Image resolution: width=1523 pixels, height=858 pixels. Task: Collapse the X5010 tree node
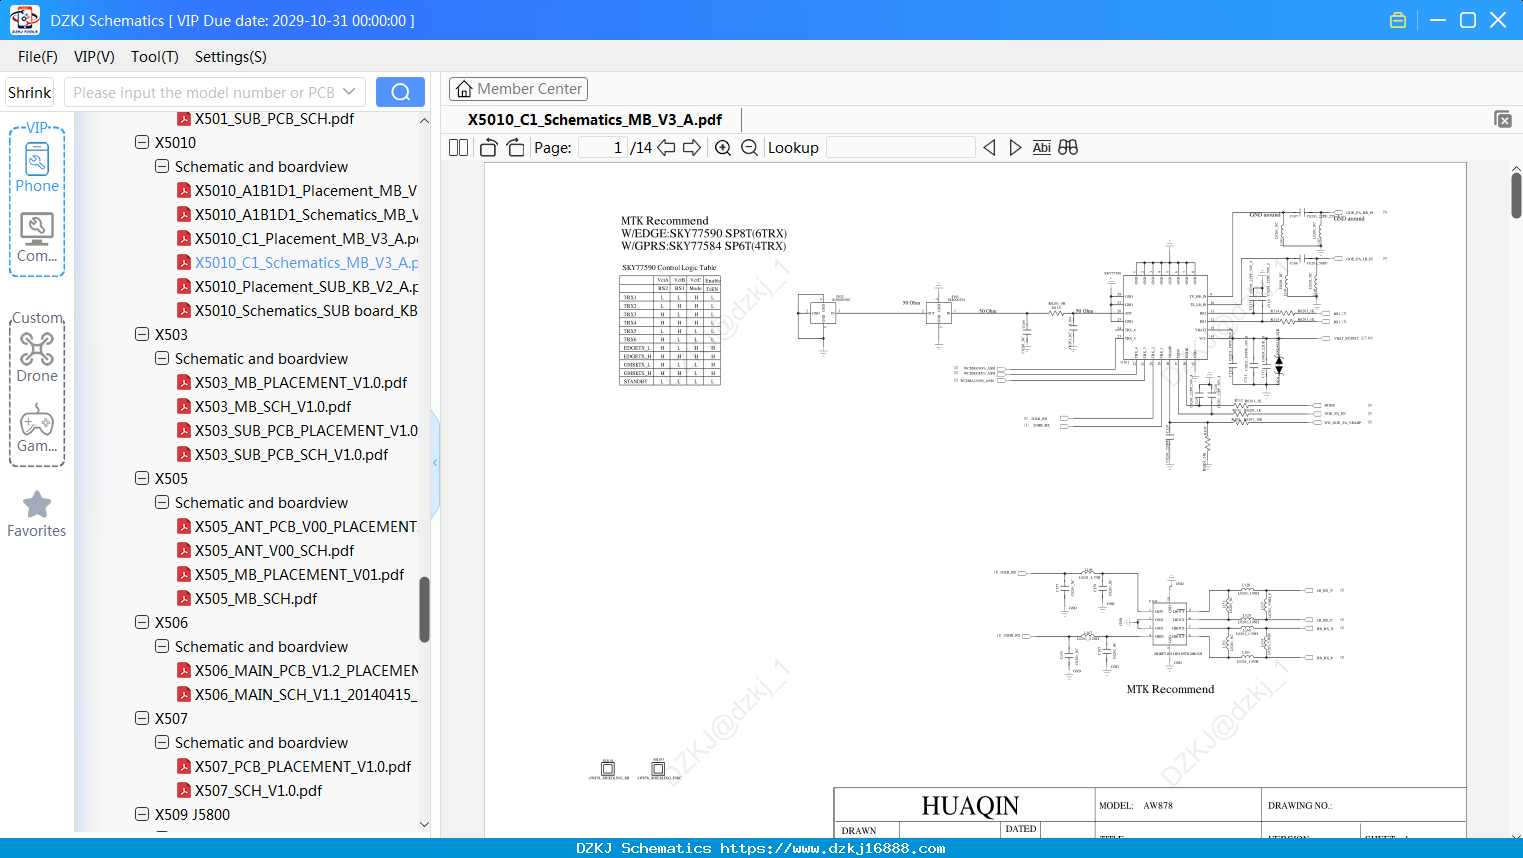coord(142,142)
